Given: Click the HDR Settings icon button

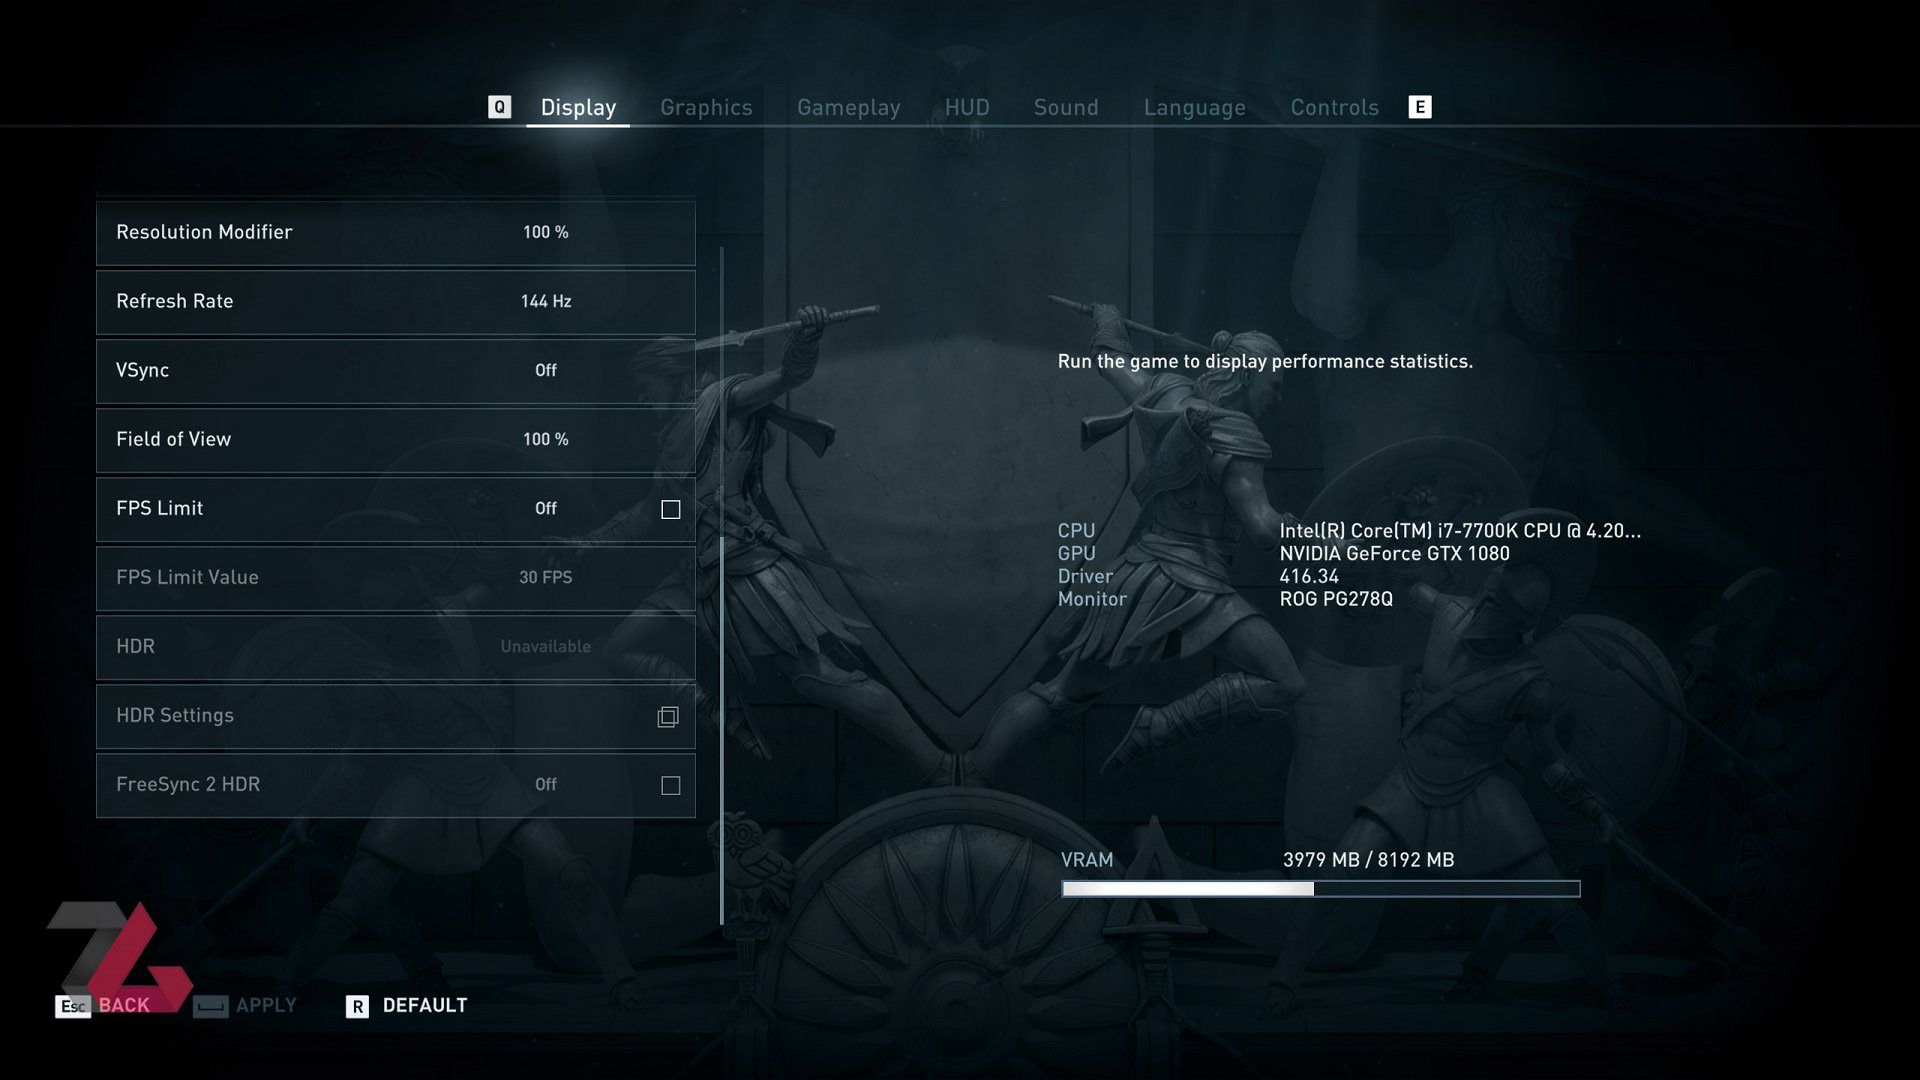Looking at the screenshot, I should click(x=669, y=715).
